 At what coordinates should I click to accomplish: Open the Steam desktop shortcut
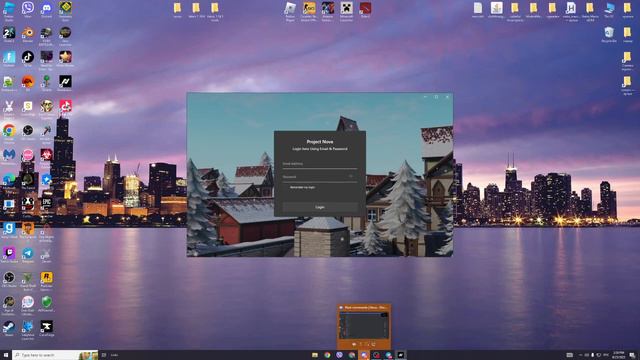coord(9,328)
